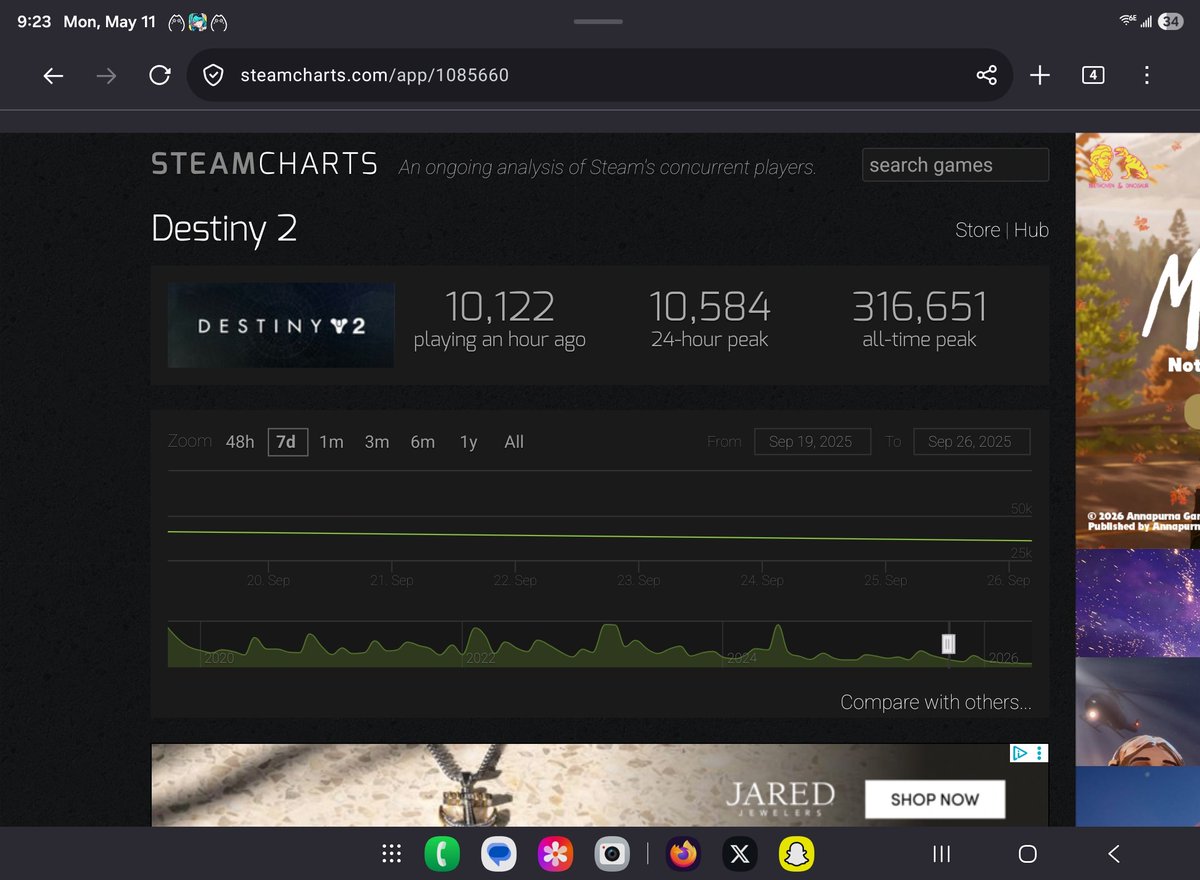This screenshot has height=880, width=1200.
Task: Open the X app in taskbar
Action: 740,854
